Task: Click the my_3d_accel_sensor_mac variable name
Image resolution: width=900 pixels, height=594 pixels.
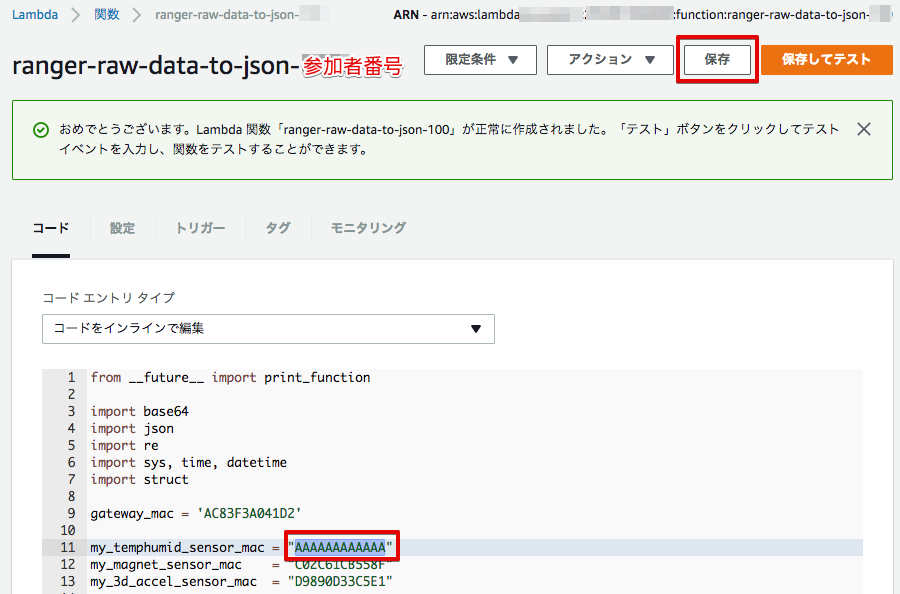Action: tap(173, 581)
